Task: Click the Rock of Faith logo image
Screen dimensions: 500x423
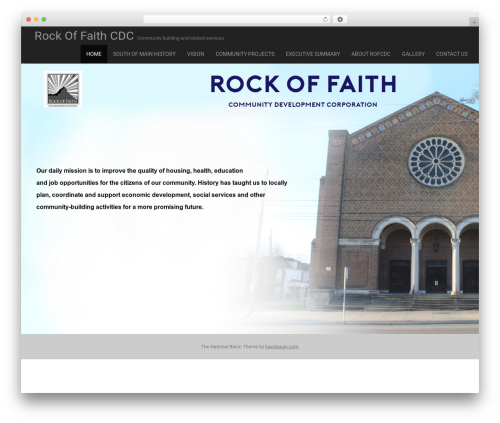Action: pos(63,89)
